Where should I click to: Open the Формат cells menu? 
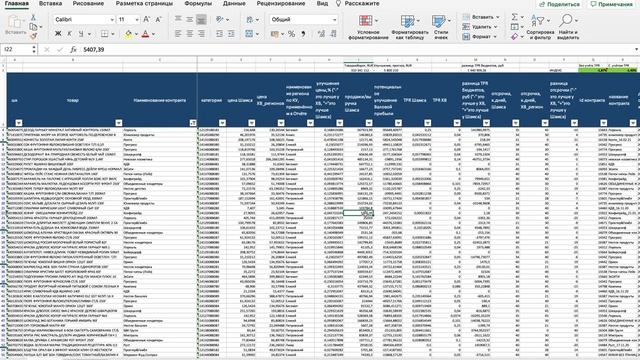480,37
